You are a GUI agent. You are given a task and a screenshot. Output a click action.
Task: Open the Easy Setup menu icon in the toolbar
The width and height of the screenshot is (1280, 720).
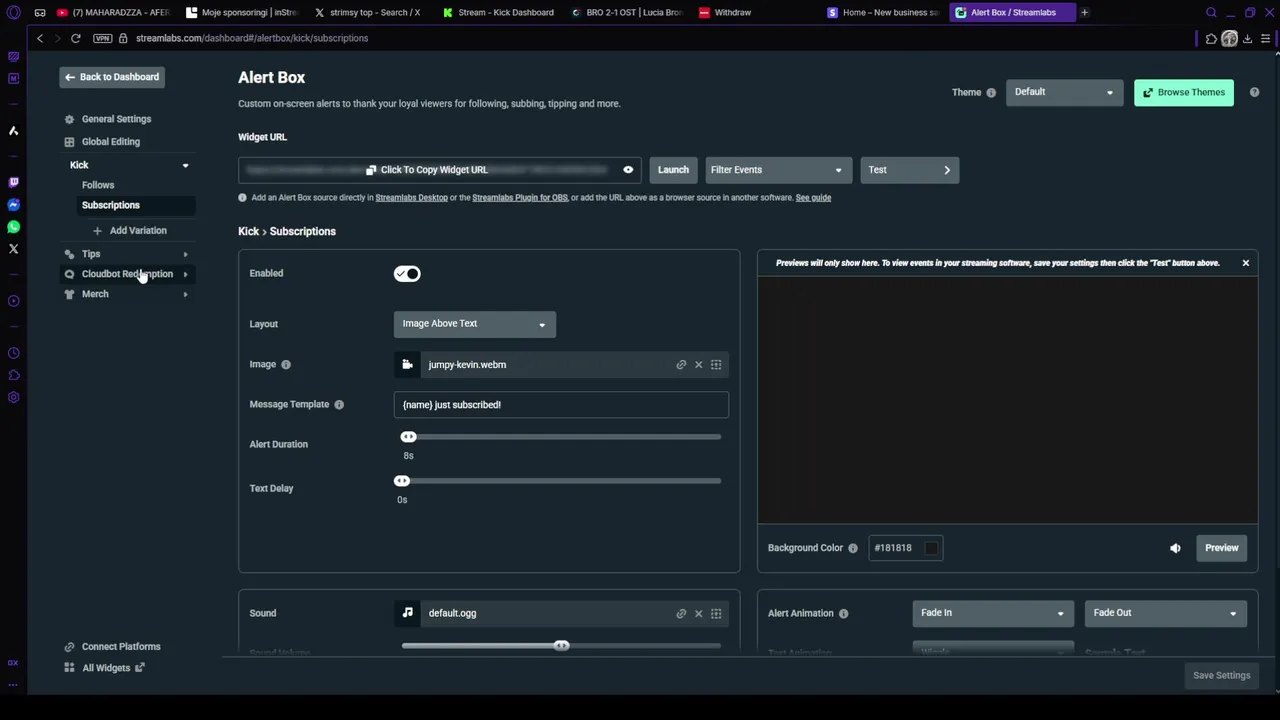click(x=1267, y=38)
